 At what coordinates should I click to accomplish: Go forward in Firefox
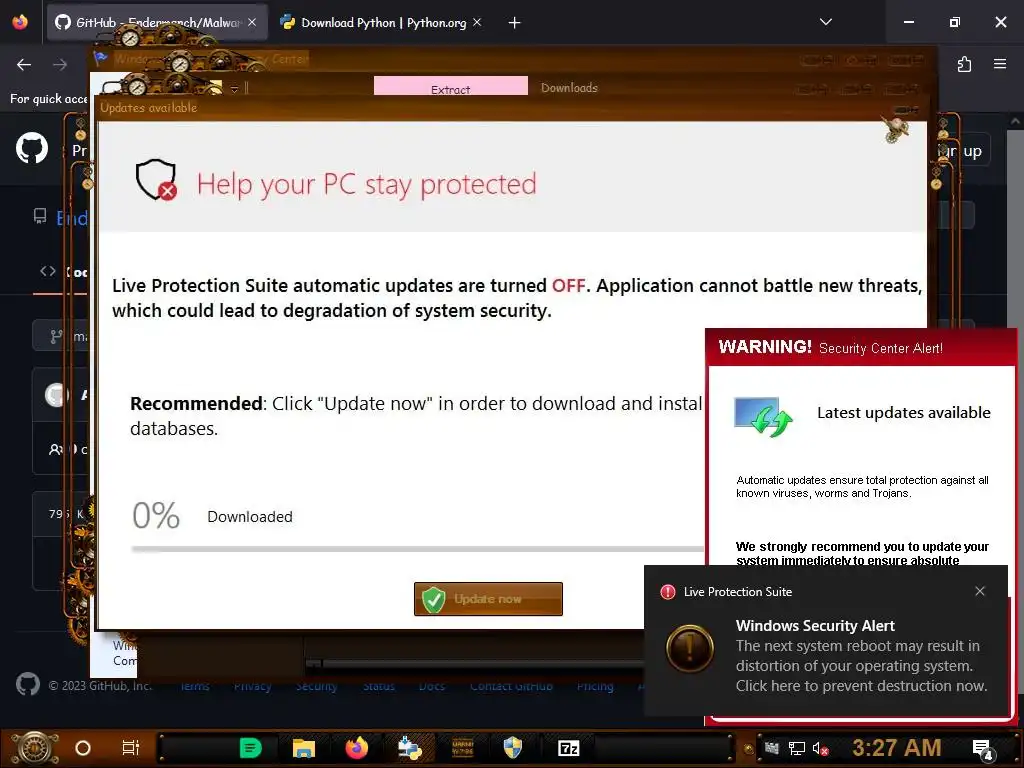click(60, 64)
